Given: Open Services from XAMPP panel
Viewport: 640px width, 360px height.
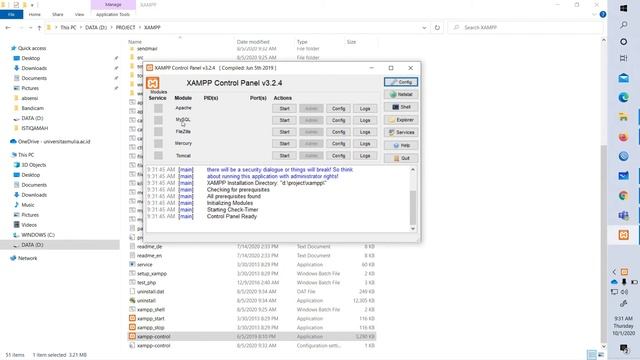Looking at the screenshot, I should [401, 132].
